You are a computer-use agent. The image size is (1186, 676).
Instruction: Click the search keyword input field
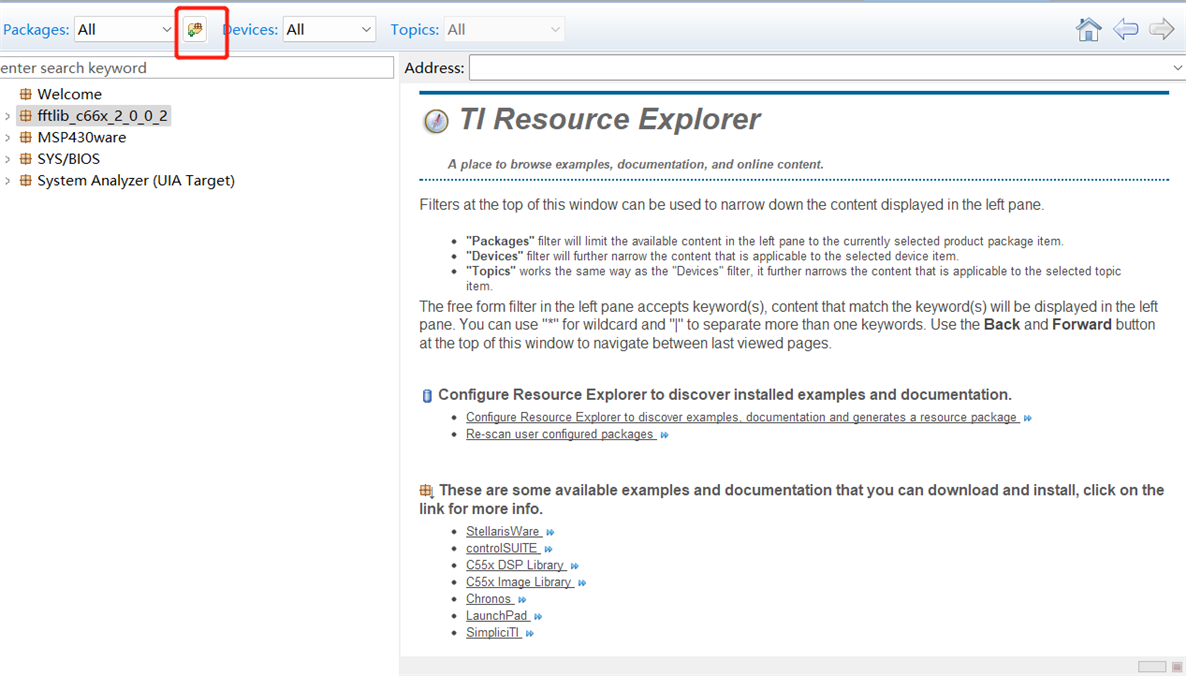pyautogui.click(x=196, y=68)
